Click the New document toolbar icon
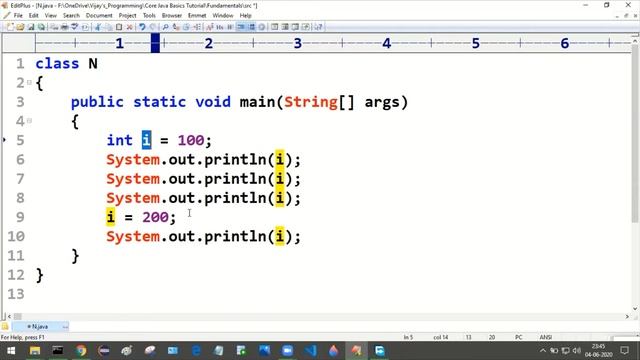 click(10, 27)
